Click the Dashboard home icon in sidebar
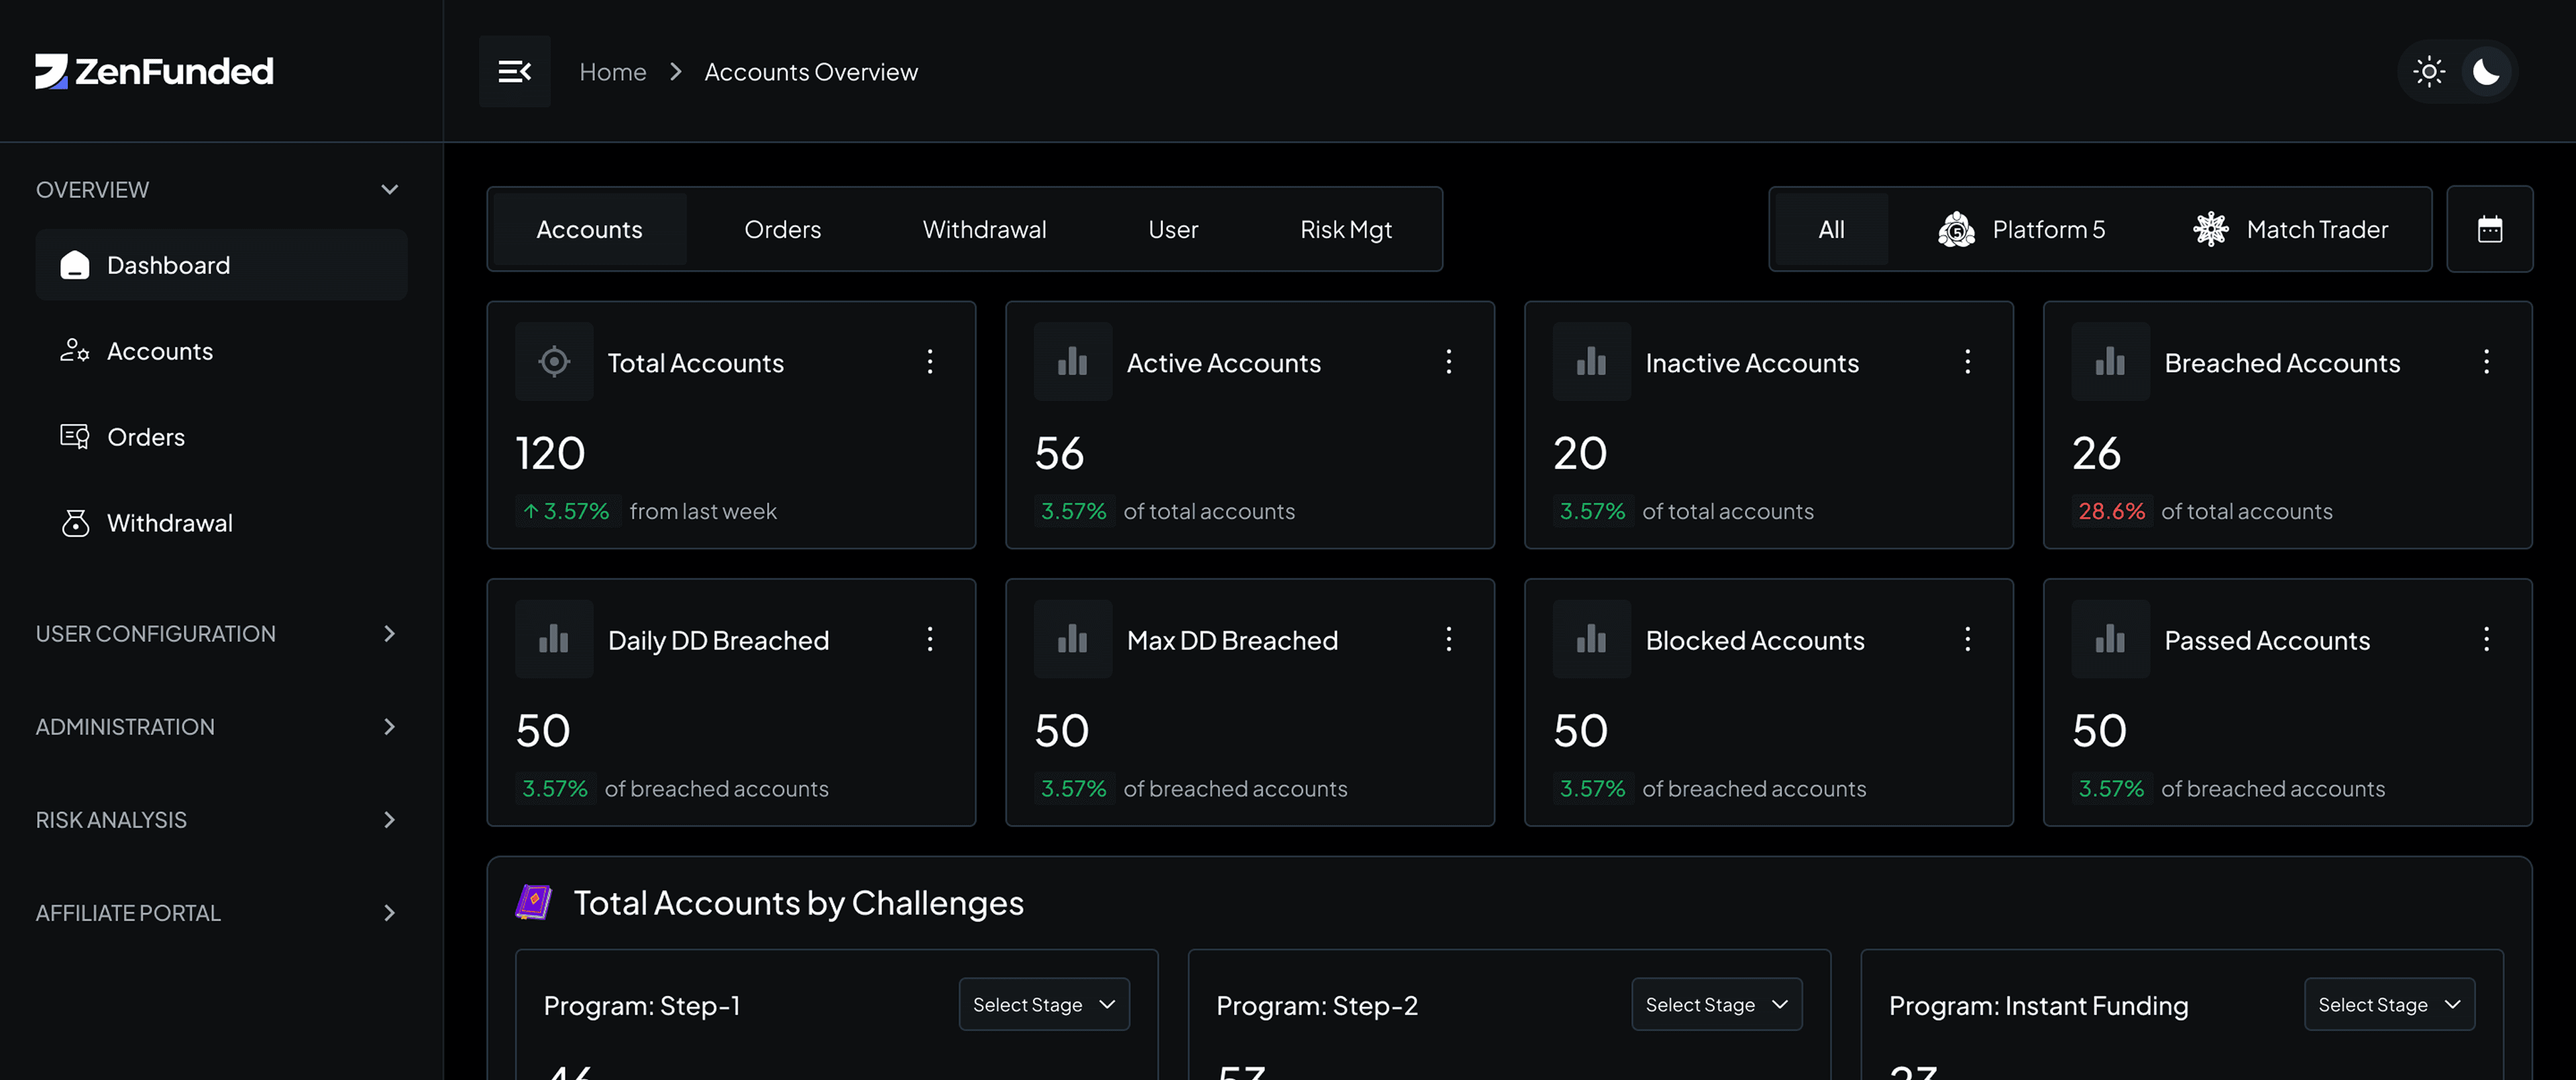 (x=75, y=264)
